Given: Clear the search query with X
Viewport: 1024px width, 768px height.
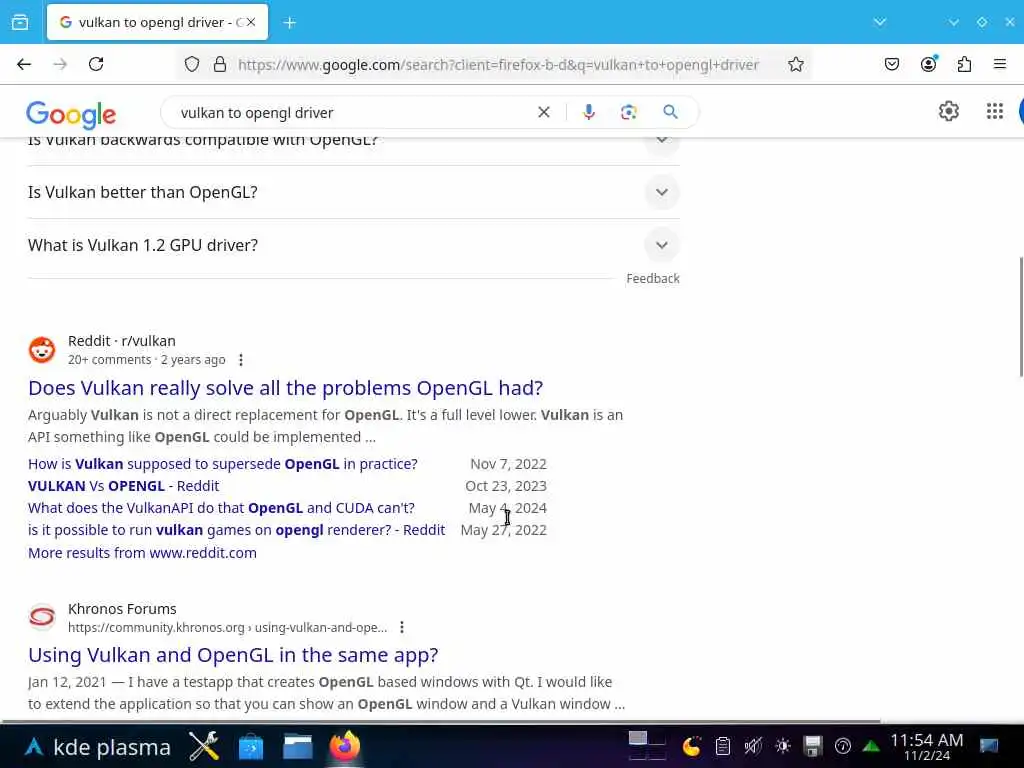Looking at the screenshot, I should coord(543,112).
